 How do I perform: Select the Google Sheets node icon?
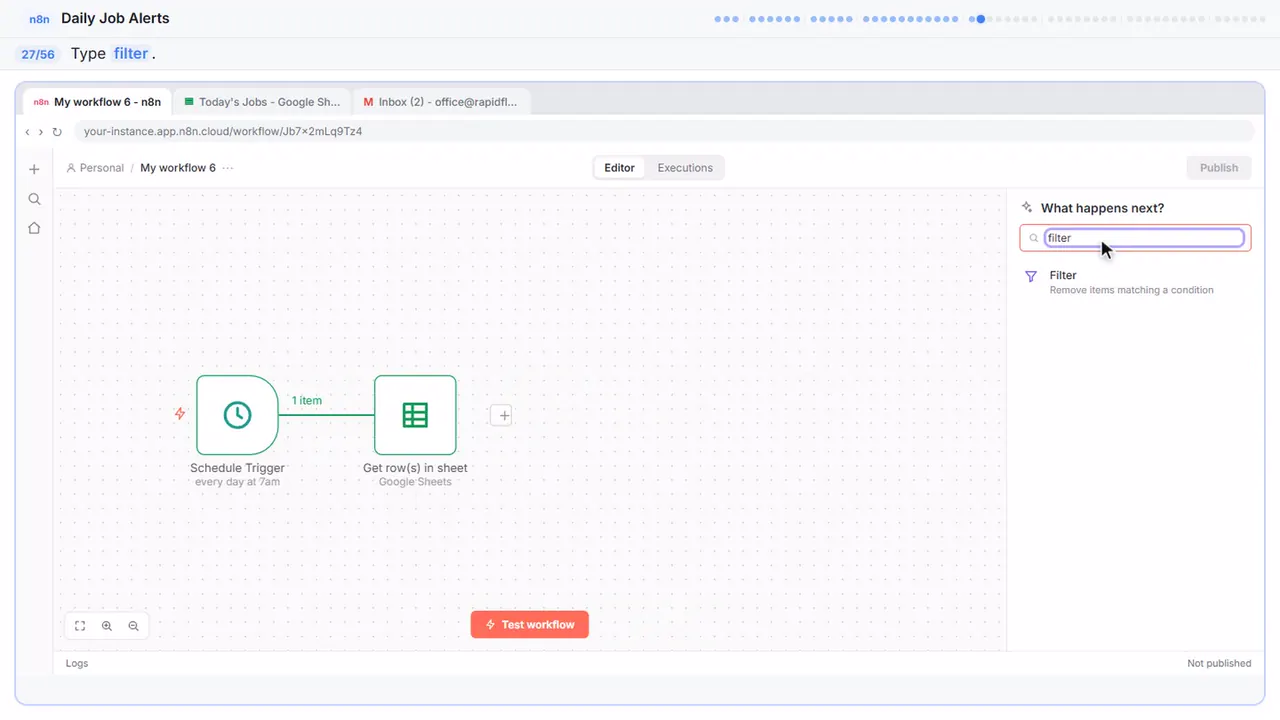[415, 415]
